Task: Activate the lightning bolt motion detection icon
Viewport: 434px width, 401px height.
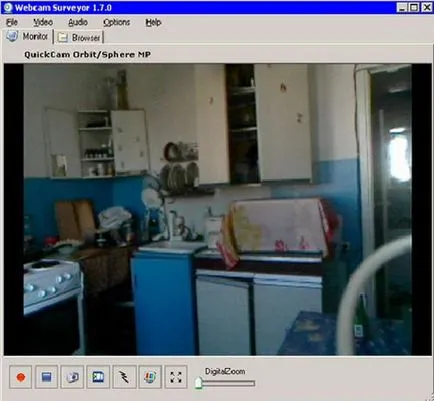Action: (x=124, y=377)
